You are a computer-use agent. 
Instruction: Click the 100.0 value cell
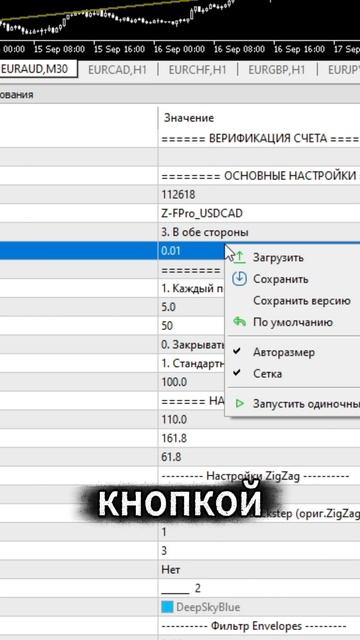pyautogui.click(x=192, y=382)
